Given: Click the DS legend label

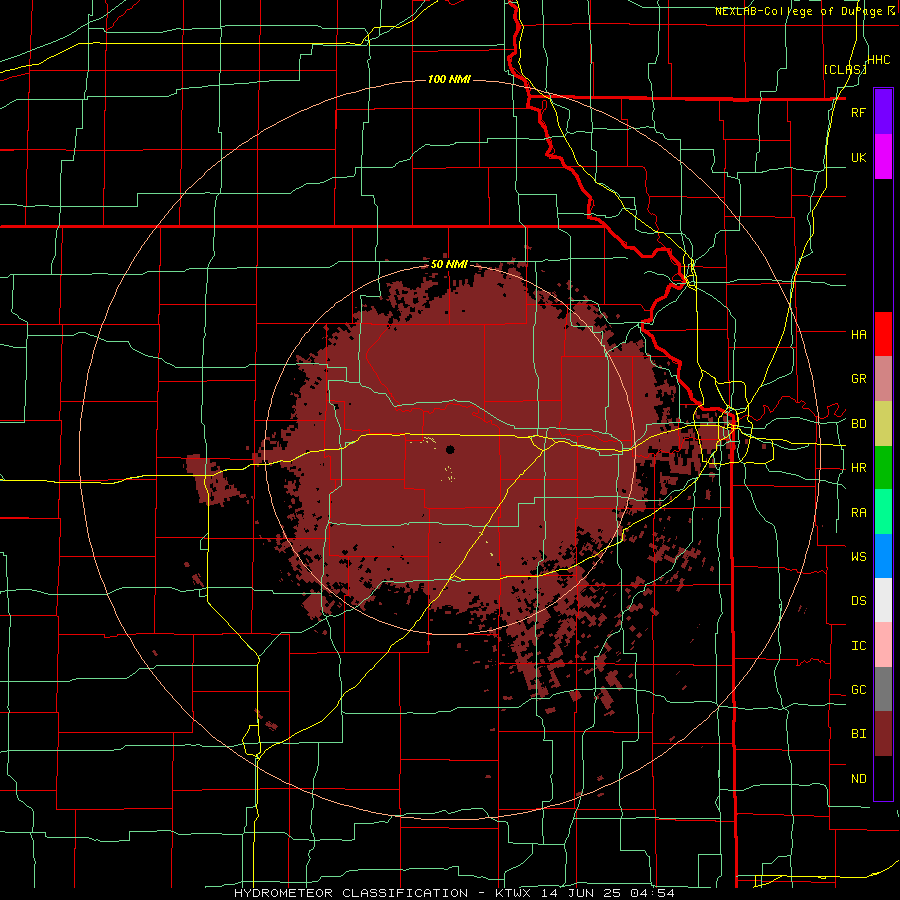Looking at the screenshot, I should tap(858, 601).
